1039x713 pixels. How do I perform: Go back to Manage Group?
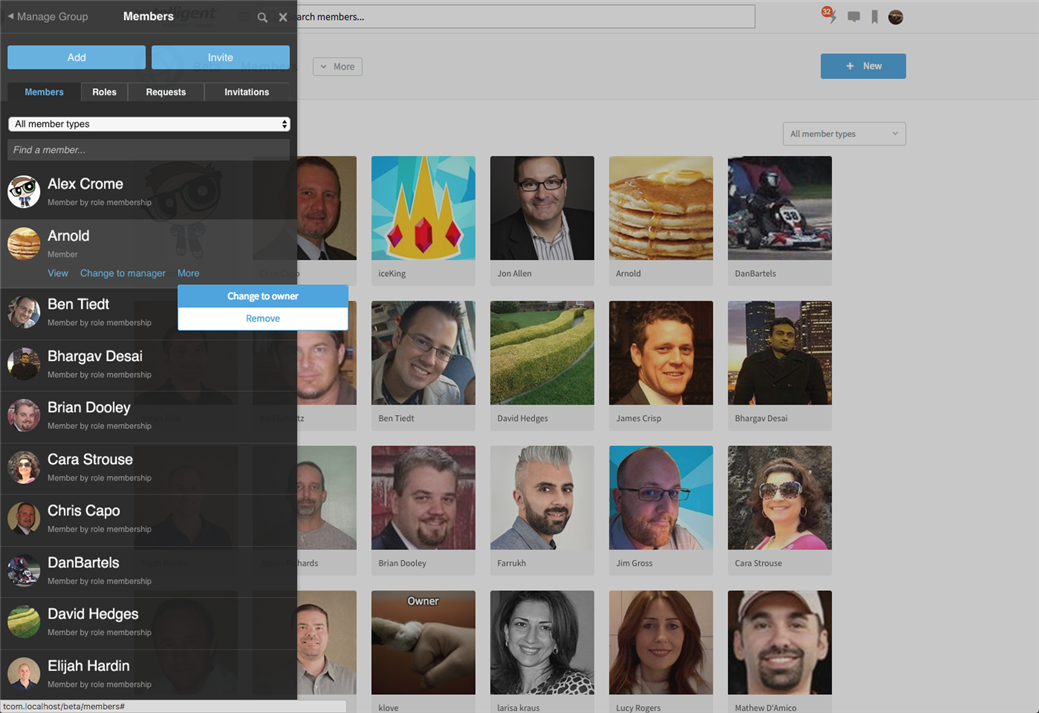point(48,17)
